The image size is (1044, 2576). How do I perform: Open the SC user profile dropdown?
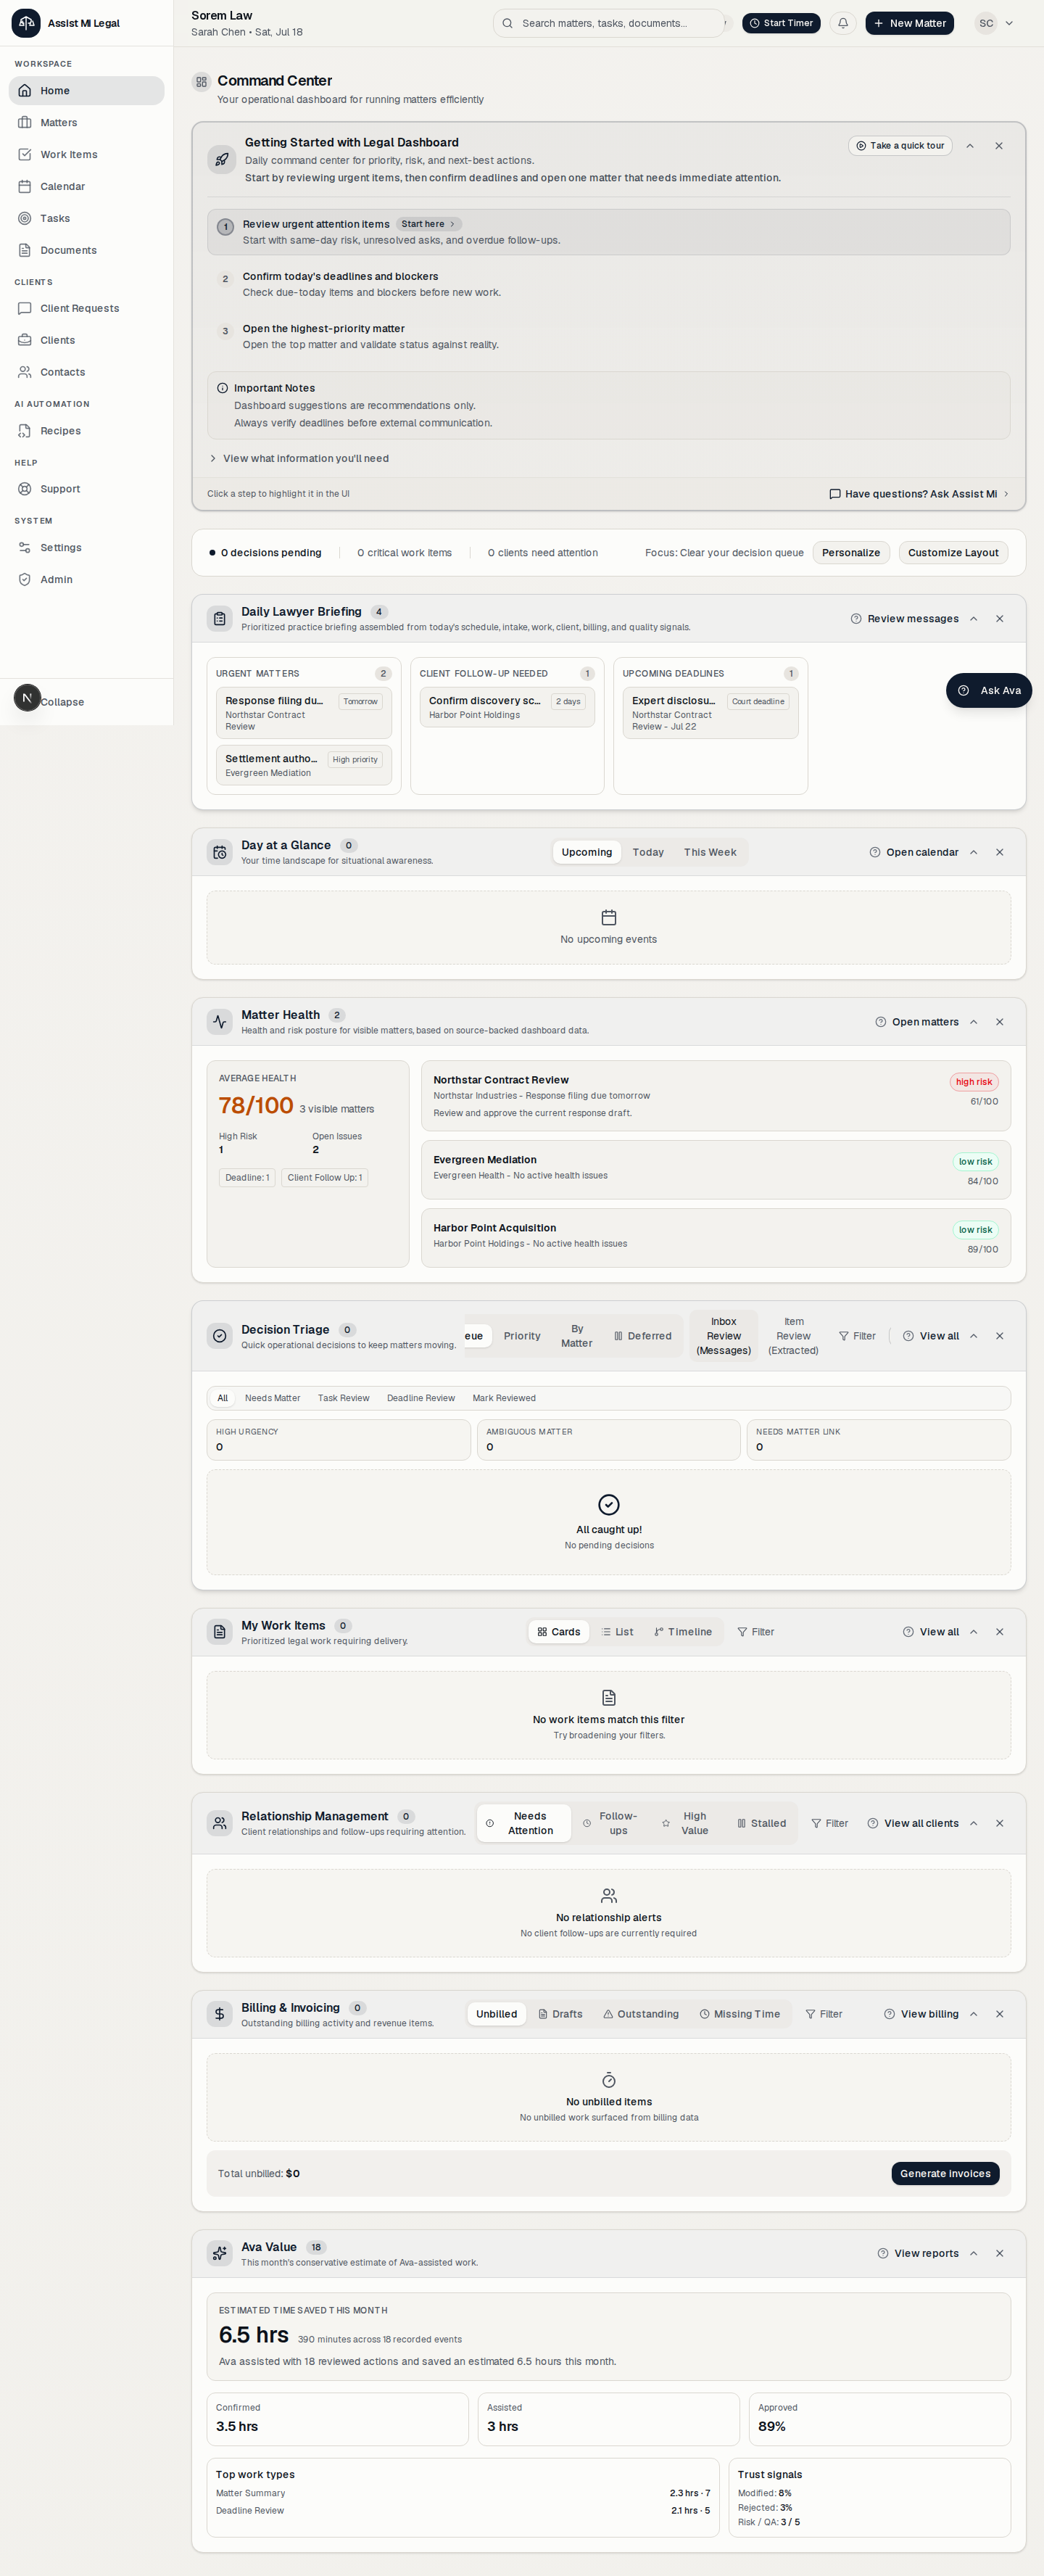(x=995, y=23)
